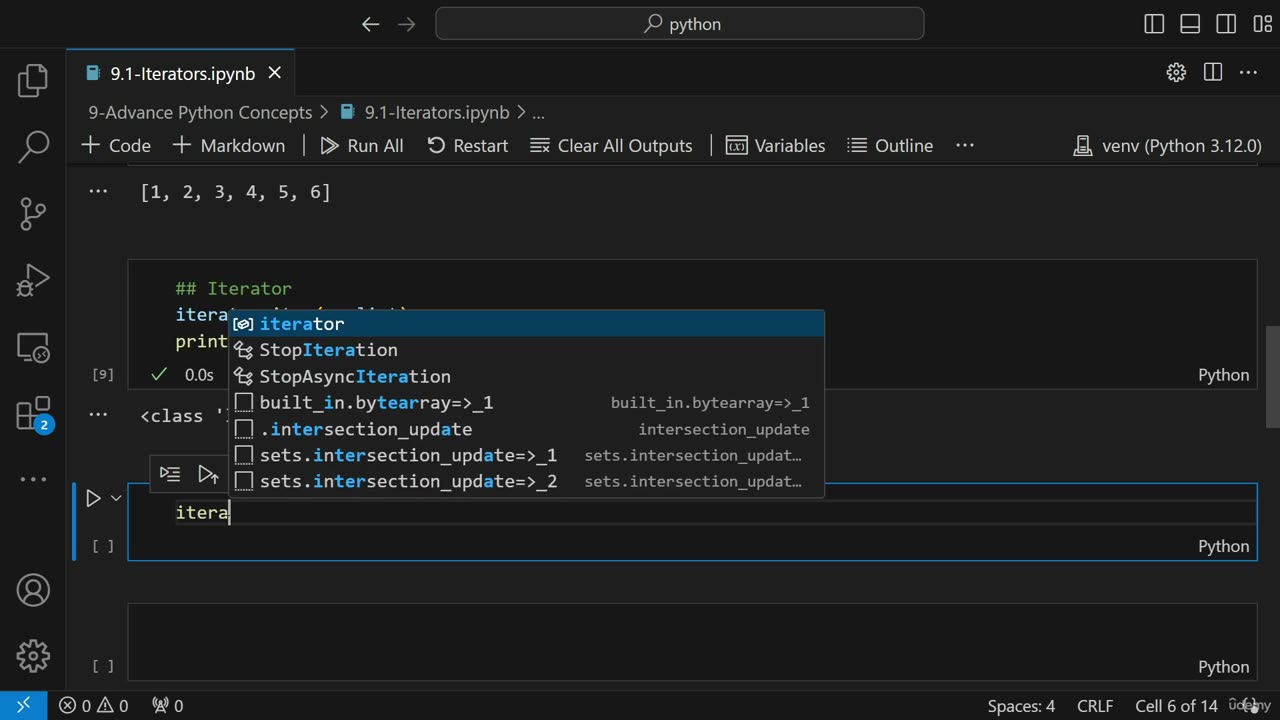
Task: Run All notebook cells
Action: (x=362, y=145)
